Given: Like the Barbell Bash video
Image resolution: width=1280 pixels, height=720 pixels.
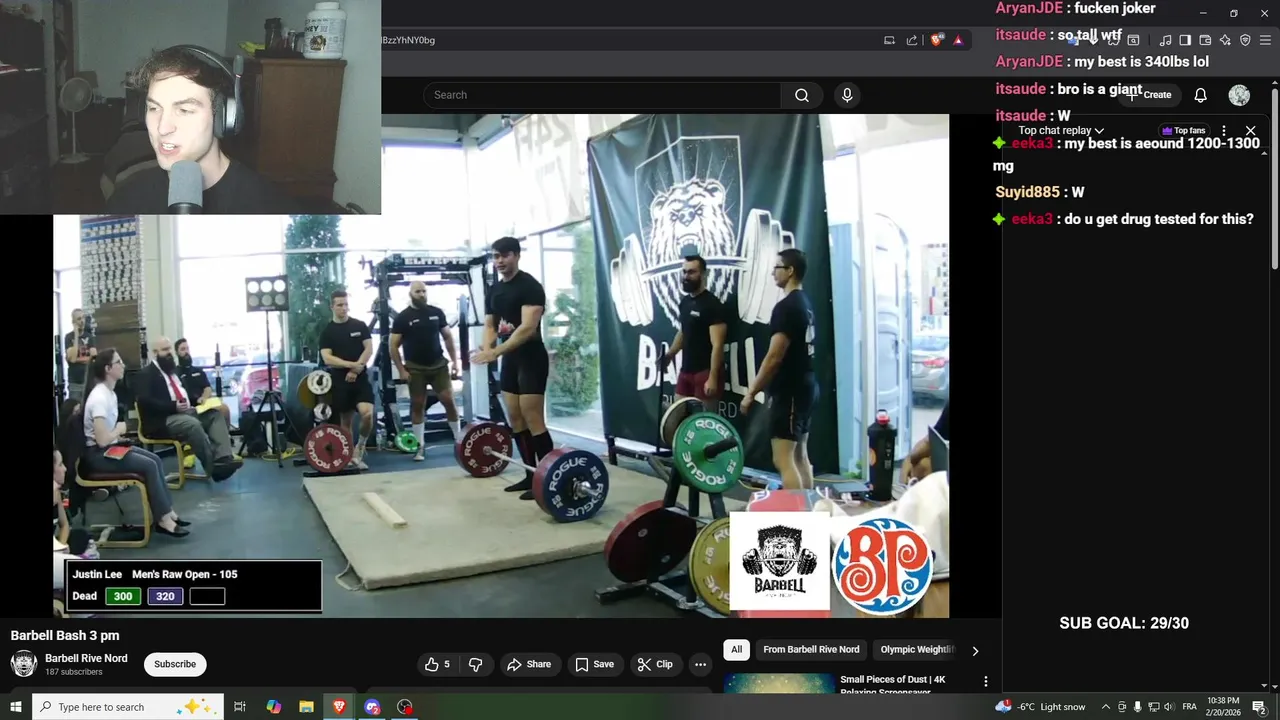Looking at the screenshot, I should pyautogui.click(x=436, y=664).
